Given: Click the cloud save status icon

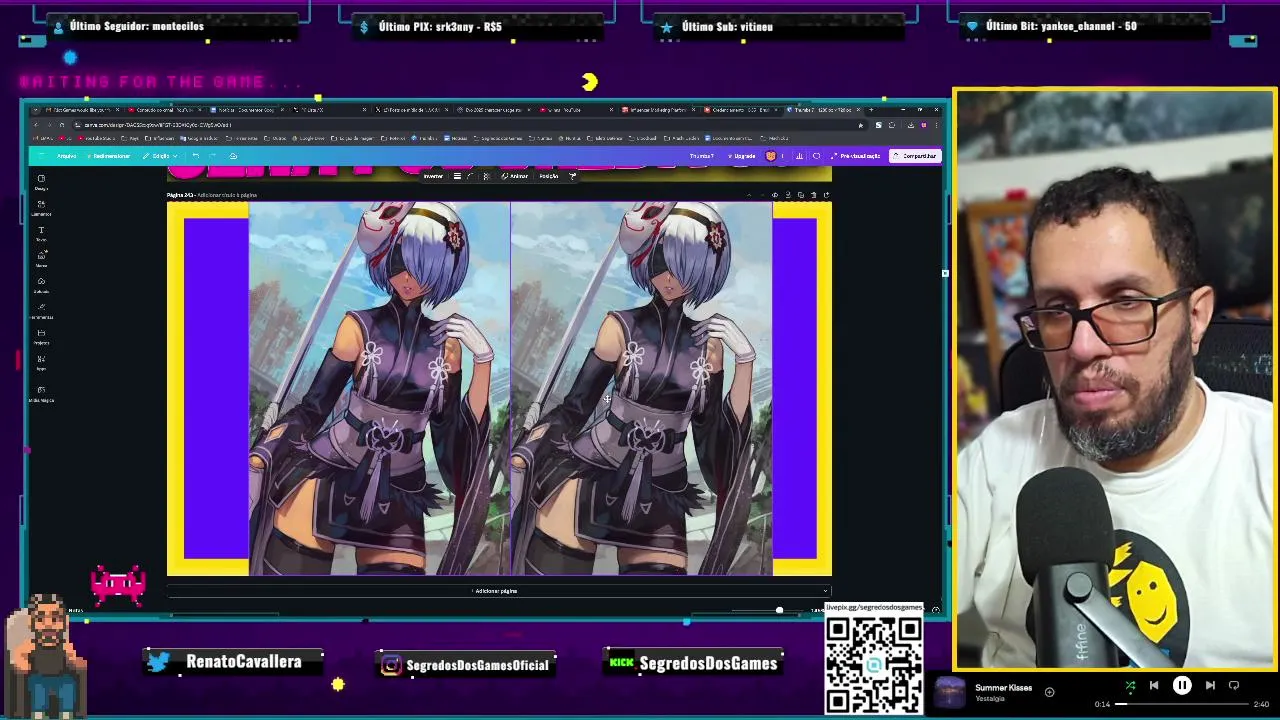Looking at the screenshot, I should [x=233, y=156].
